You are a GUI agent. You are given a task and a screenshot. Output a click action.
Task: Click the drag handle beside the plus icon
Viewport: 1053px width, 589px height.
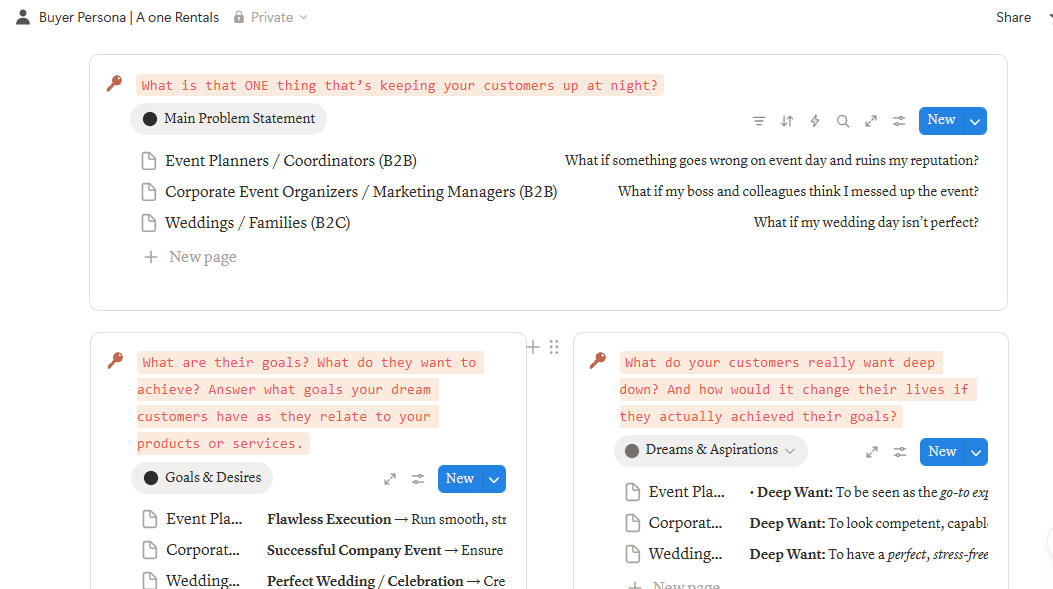pos(554,347)
